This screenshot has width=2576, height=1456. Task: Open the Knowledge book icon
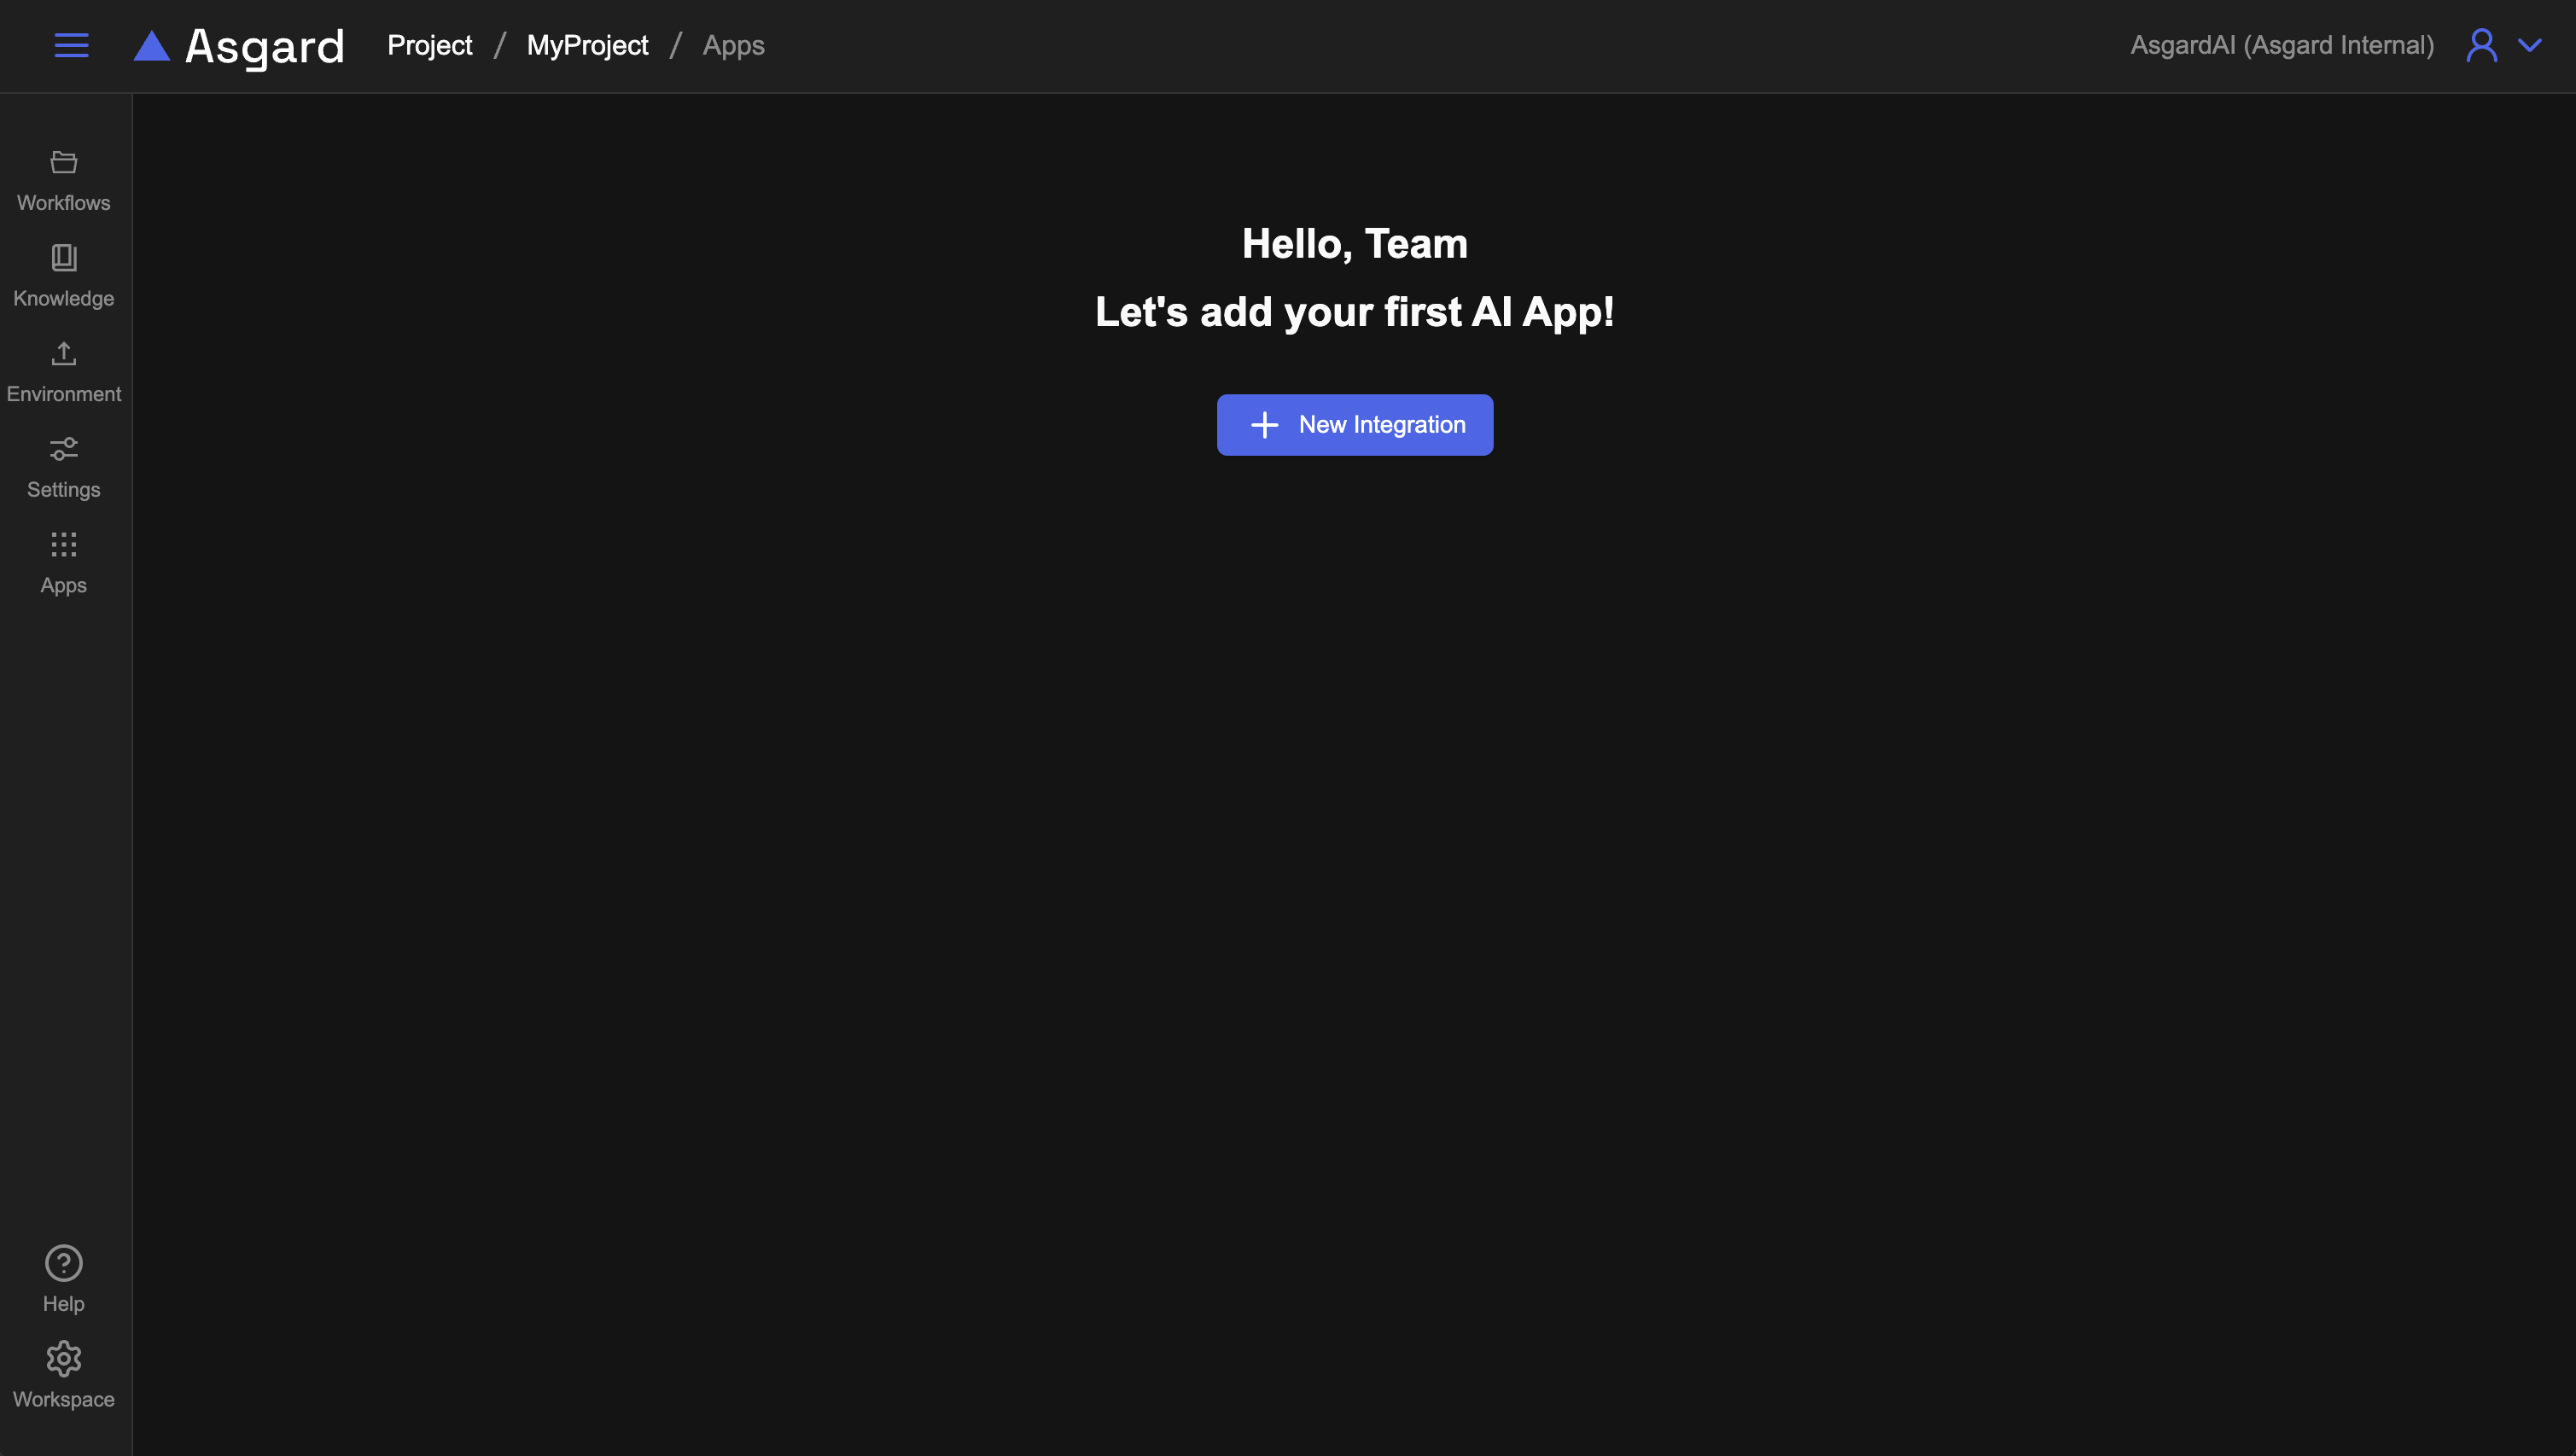coord(64,258)
